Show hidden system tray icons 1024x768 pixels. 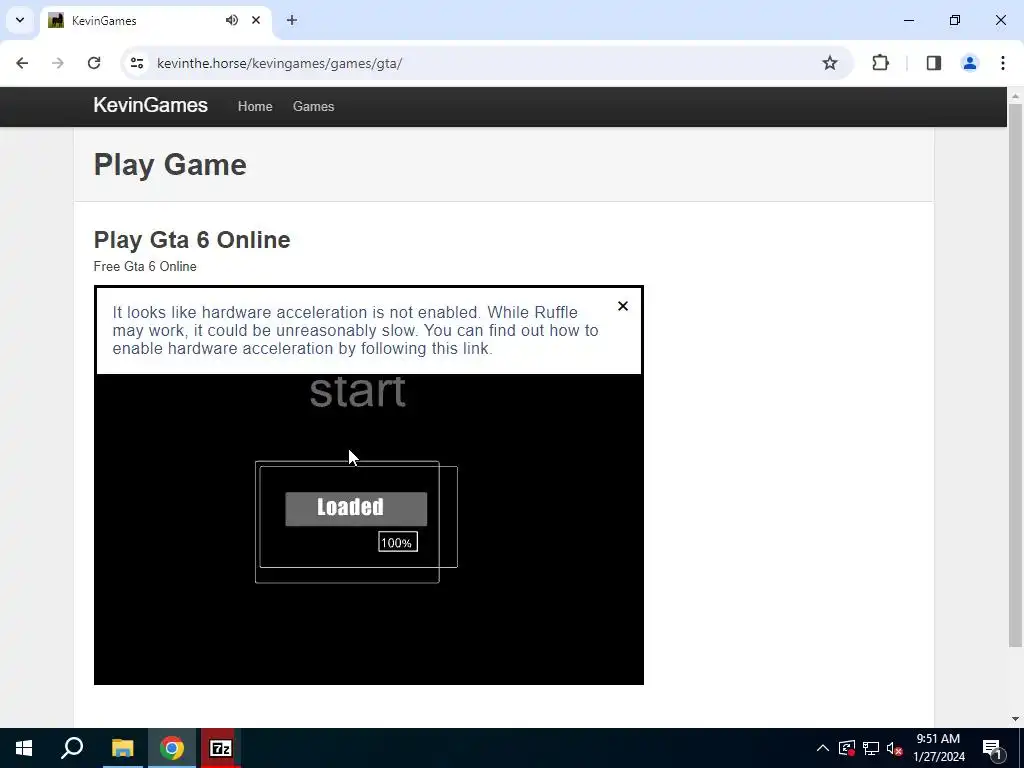click(x=823, y=748)
